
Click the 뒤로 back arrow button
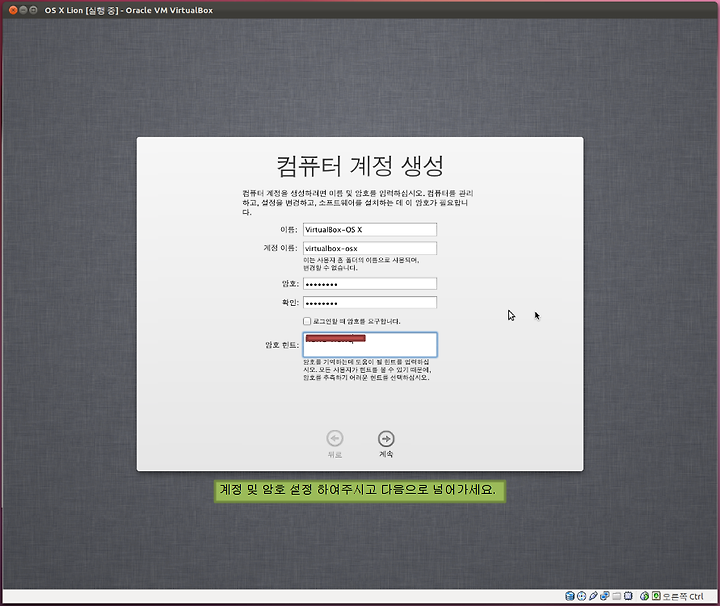[x=335, y=439]
